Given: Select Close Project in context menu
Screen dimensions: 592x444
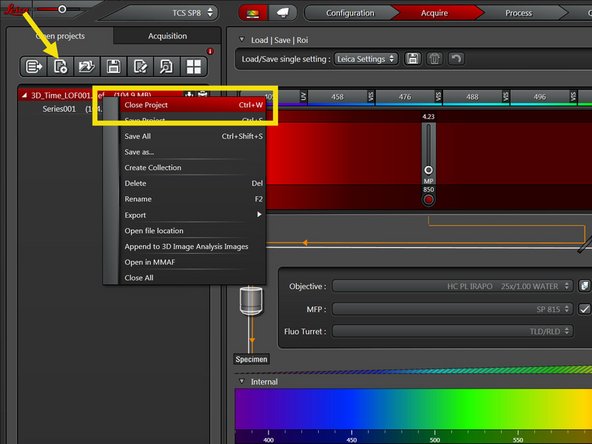Looking at the screenshot, I should [193, 105].
